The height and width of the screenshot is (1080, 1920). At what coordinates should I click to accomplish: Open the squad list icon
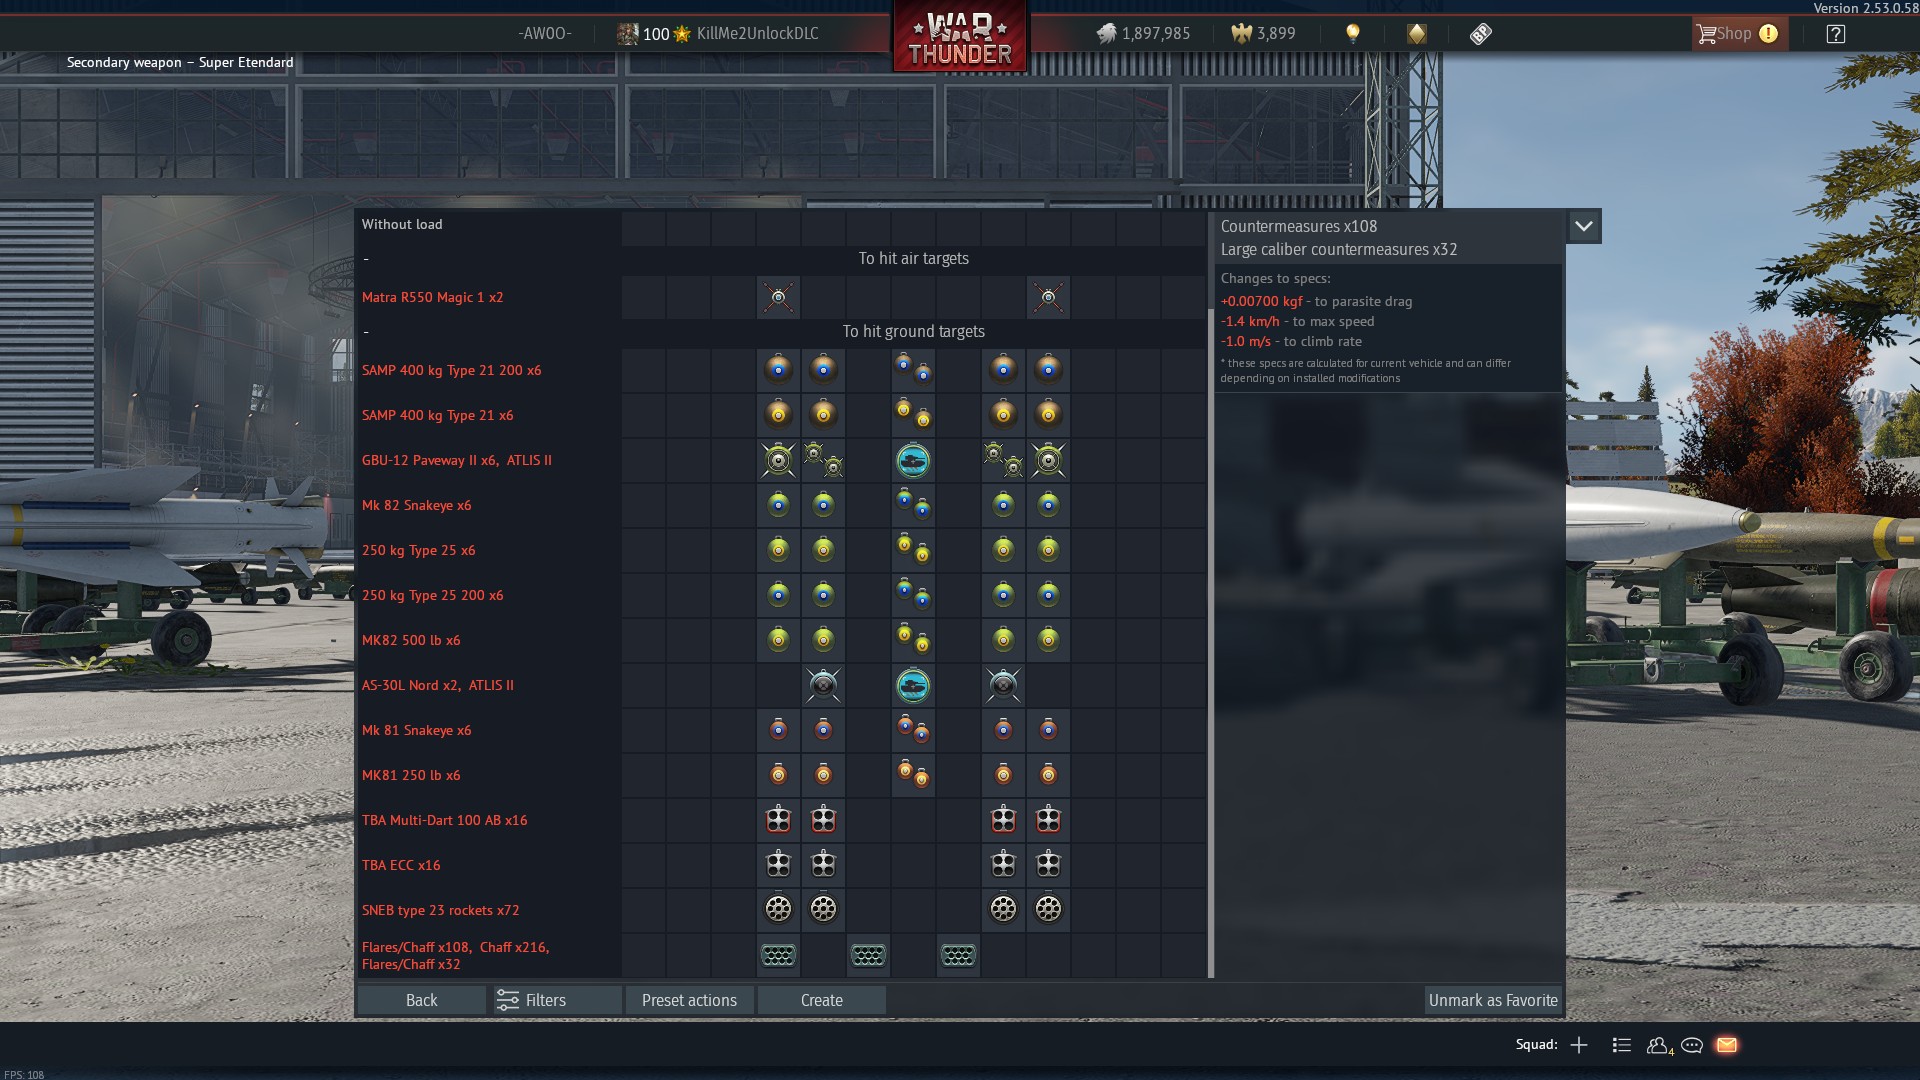tap(1621, 1045)
